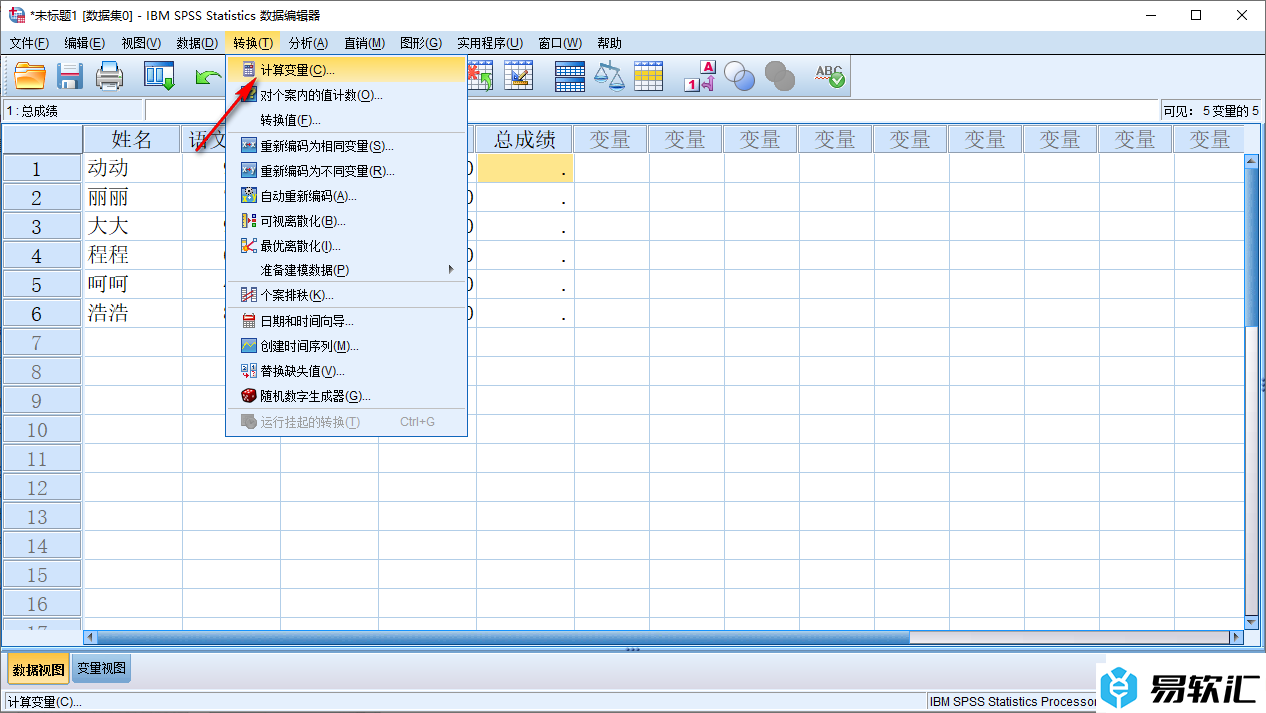
Task: Click the cell containing 丽丽
Action: click(x=133, y=197)
